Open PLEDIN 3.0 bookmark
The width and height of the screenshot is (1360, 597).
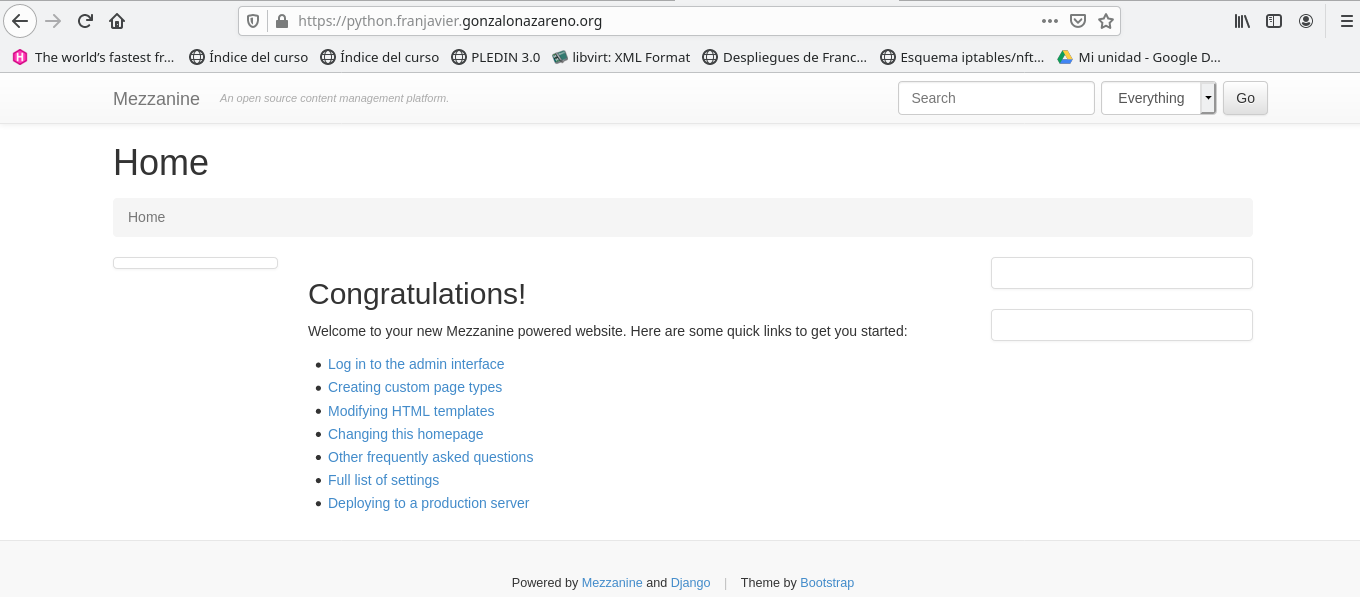point(496,57)
